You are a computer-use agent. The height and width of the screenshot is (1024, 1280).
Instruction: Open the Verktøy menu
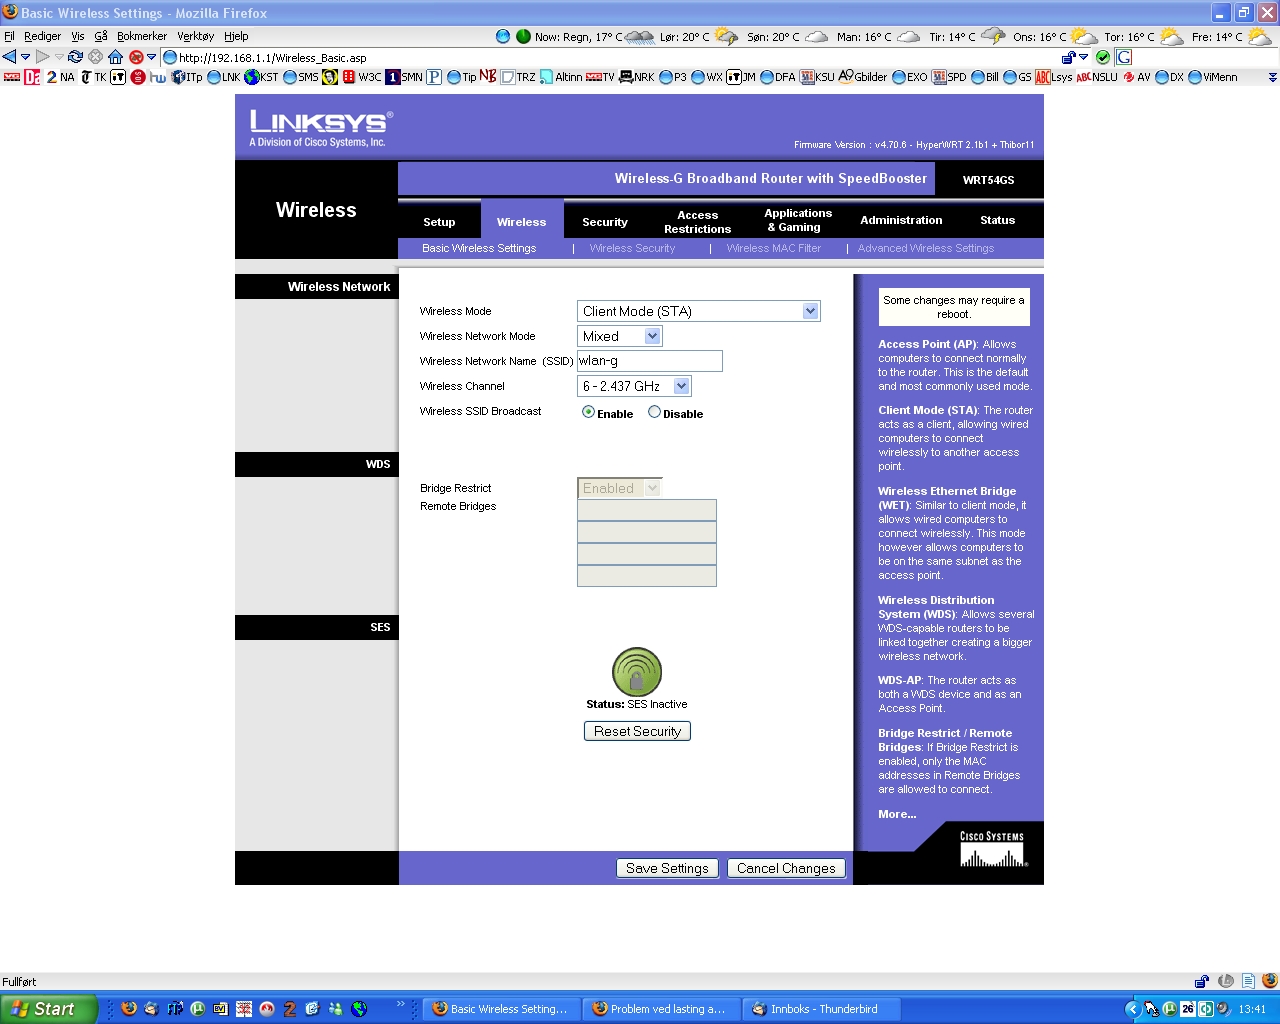[196, 36]
